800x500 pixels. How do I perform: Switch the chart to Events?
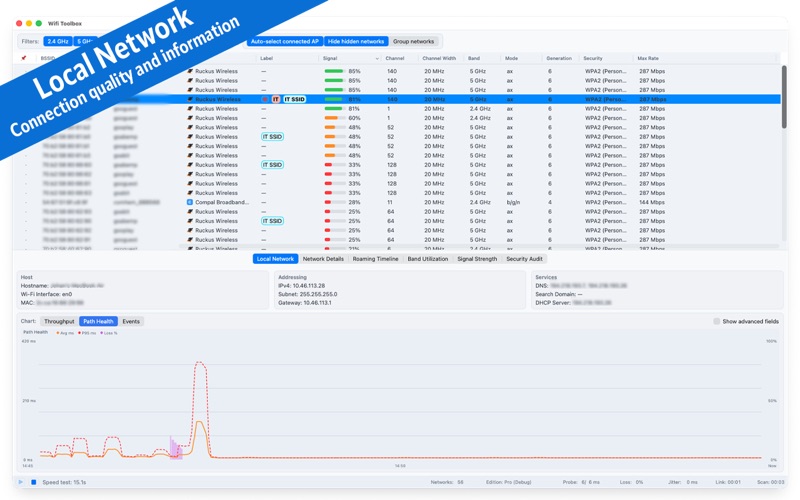(131, 321)
